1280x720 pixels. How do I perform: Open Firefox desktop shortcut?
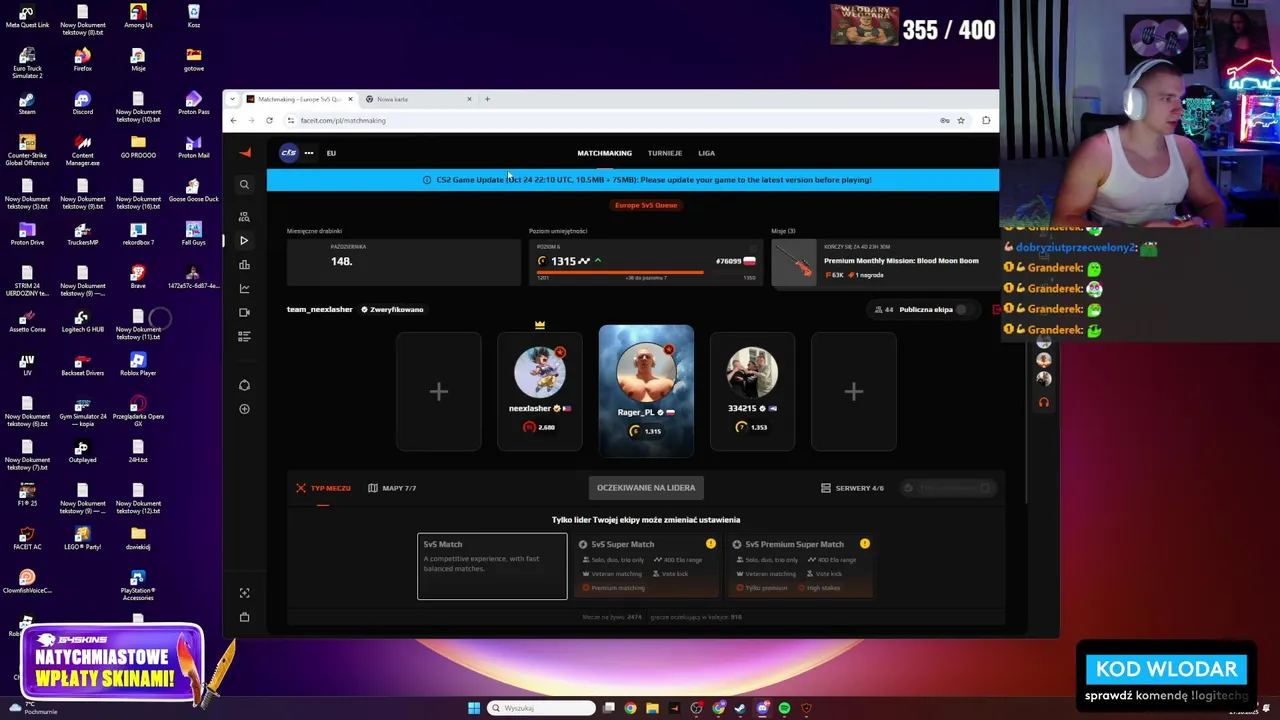[x=82, y=59]
